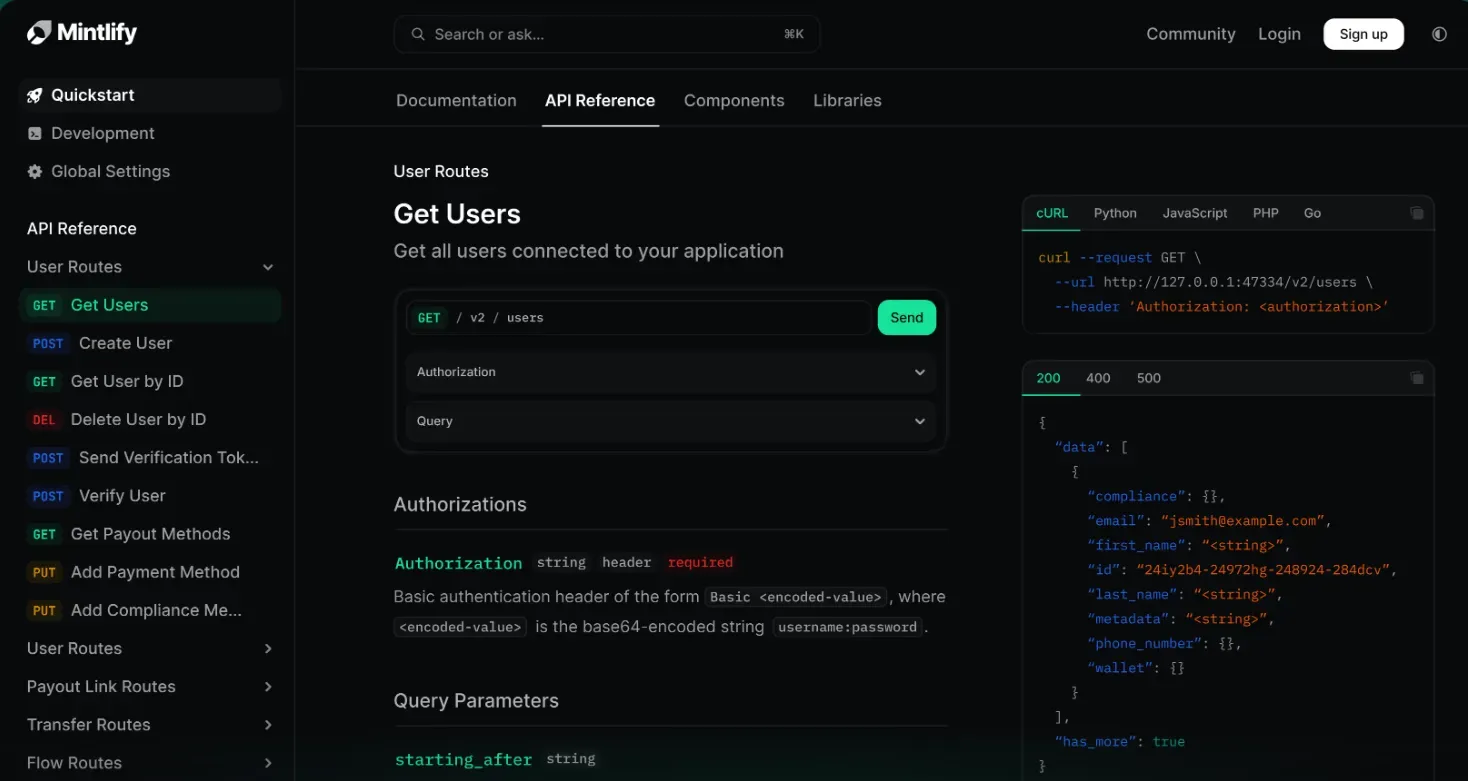1468x781 pixels.
Task: Expand the second User Routes group
Action: [x=268, y=649]
